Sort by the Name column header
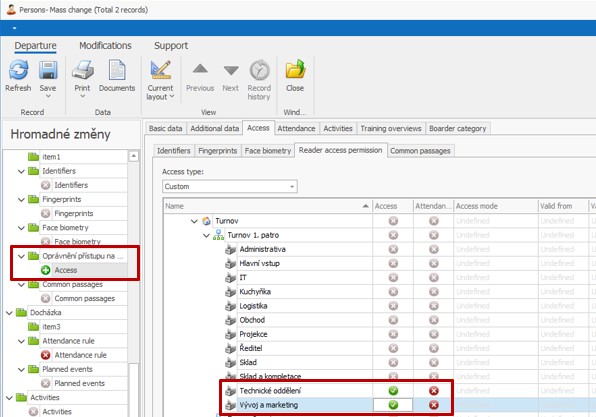Viewport: 596px width, 417px height. (268, 206)
